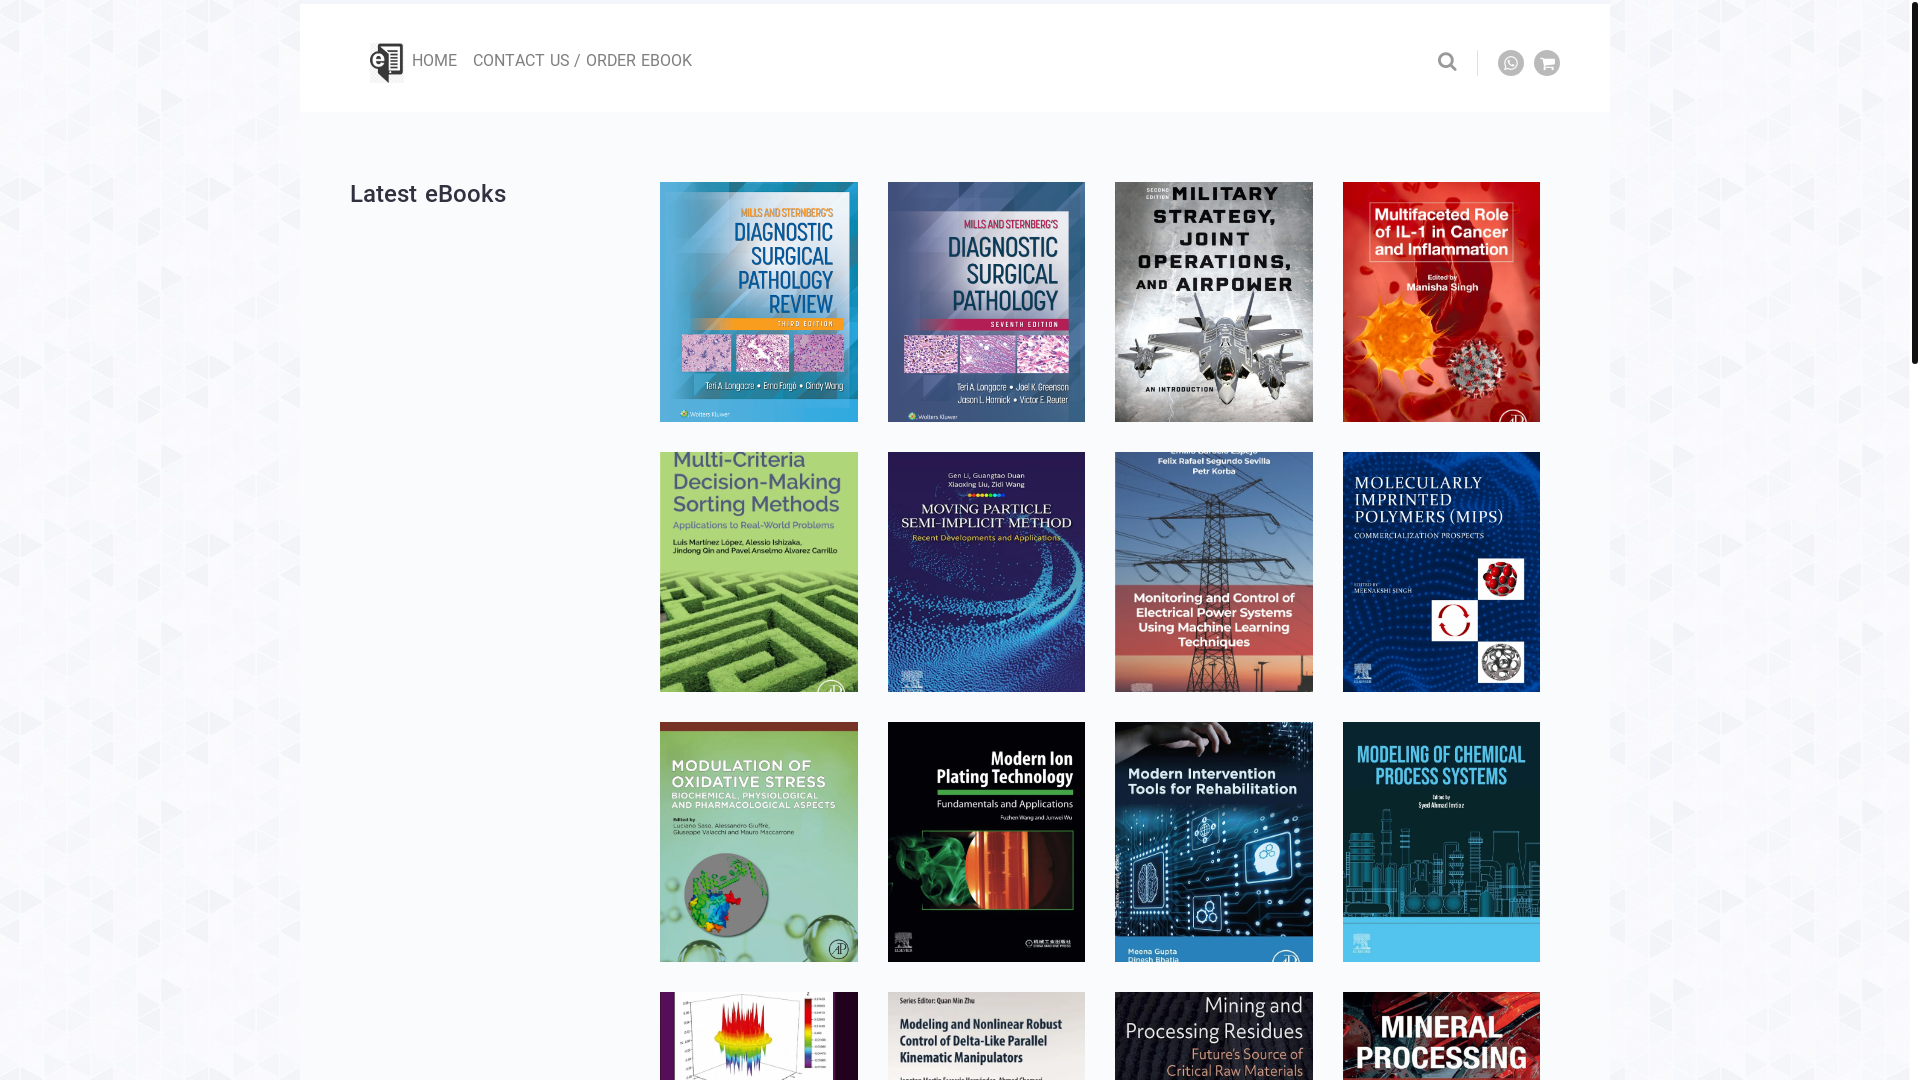
Task: Open Mineral Processing book cover
Action: coord(1441,1036)
